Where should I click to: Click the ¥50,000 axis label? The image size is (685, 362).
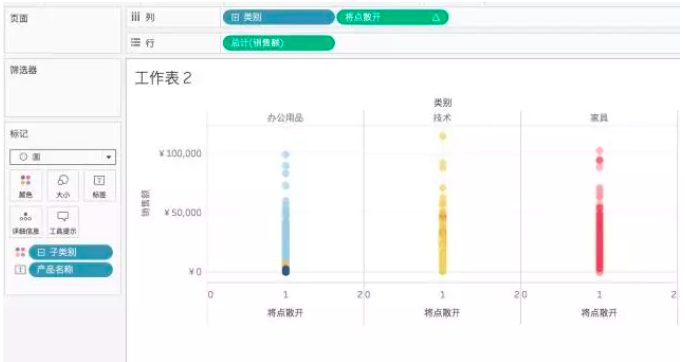[183, 213]
